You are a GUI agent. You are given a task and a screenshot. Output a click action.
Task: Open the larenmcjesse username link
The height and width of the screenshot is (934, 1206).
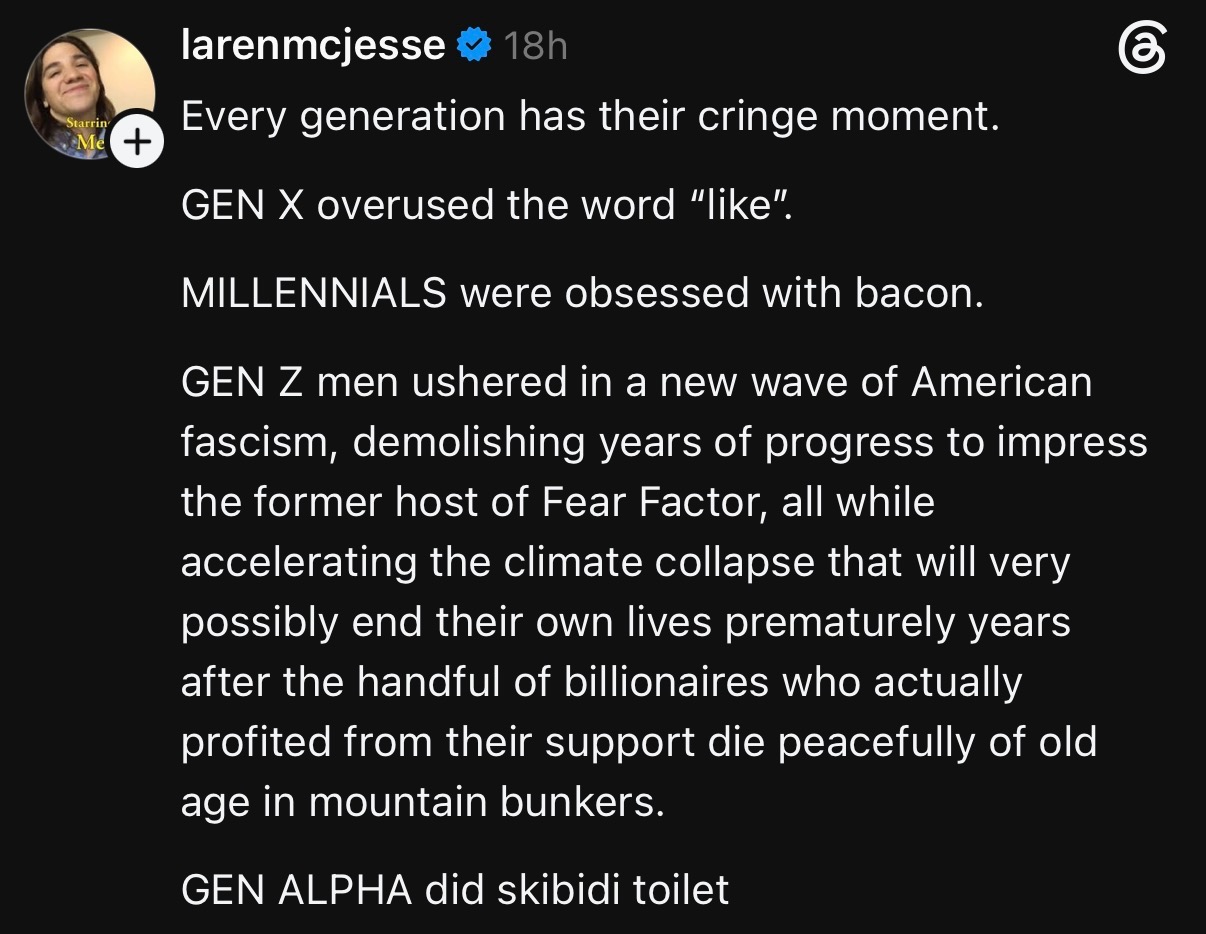(313, 46)
